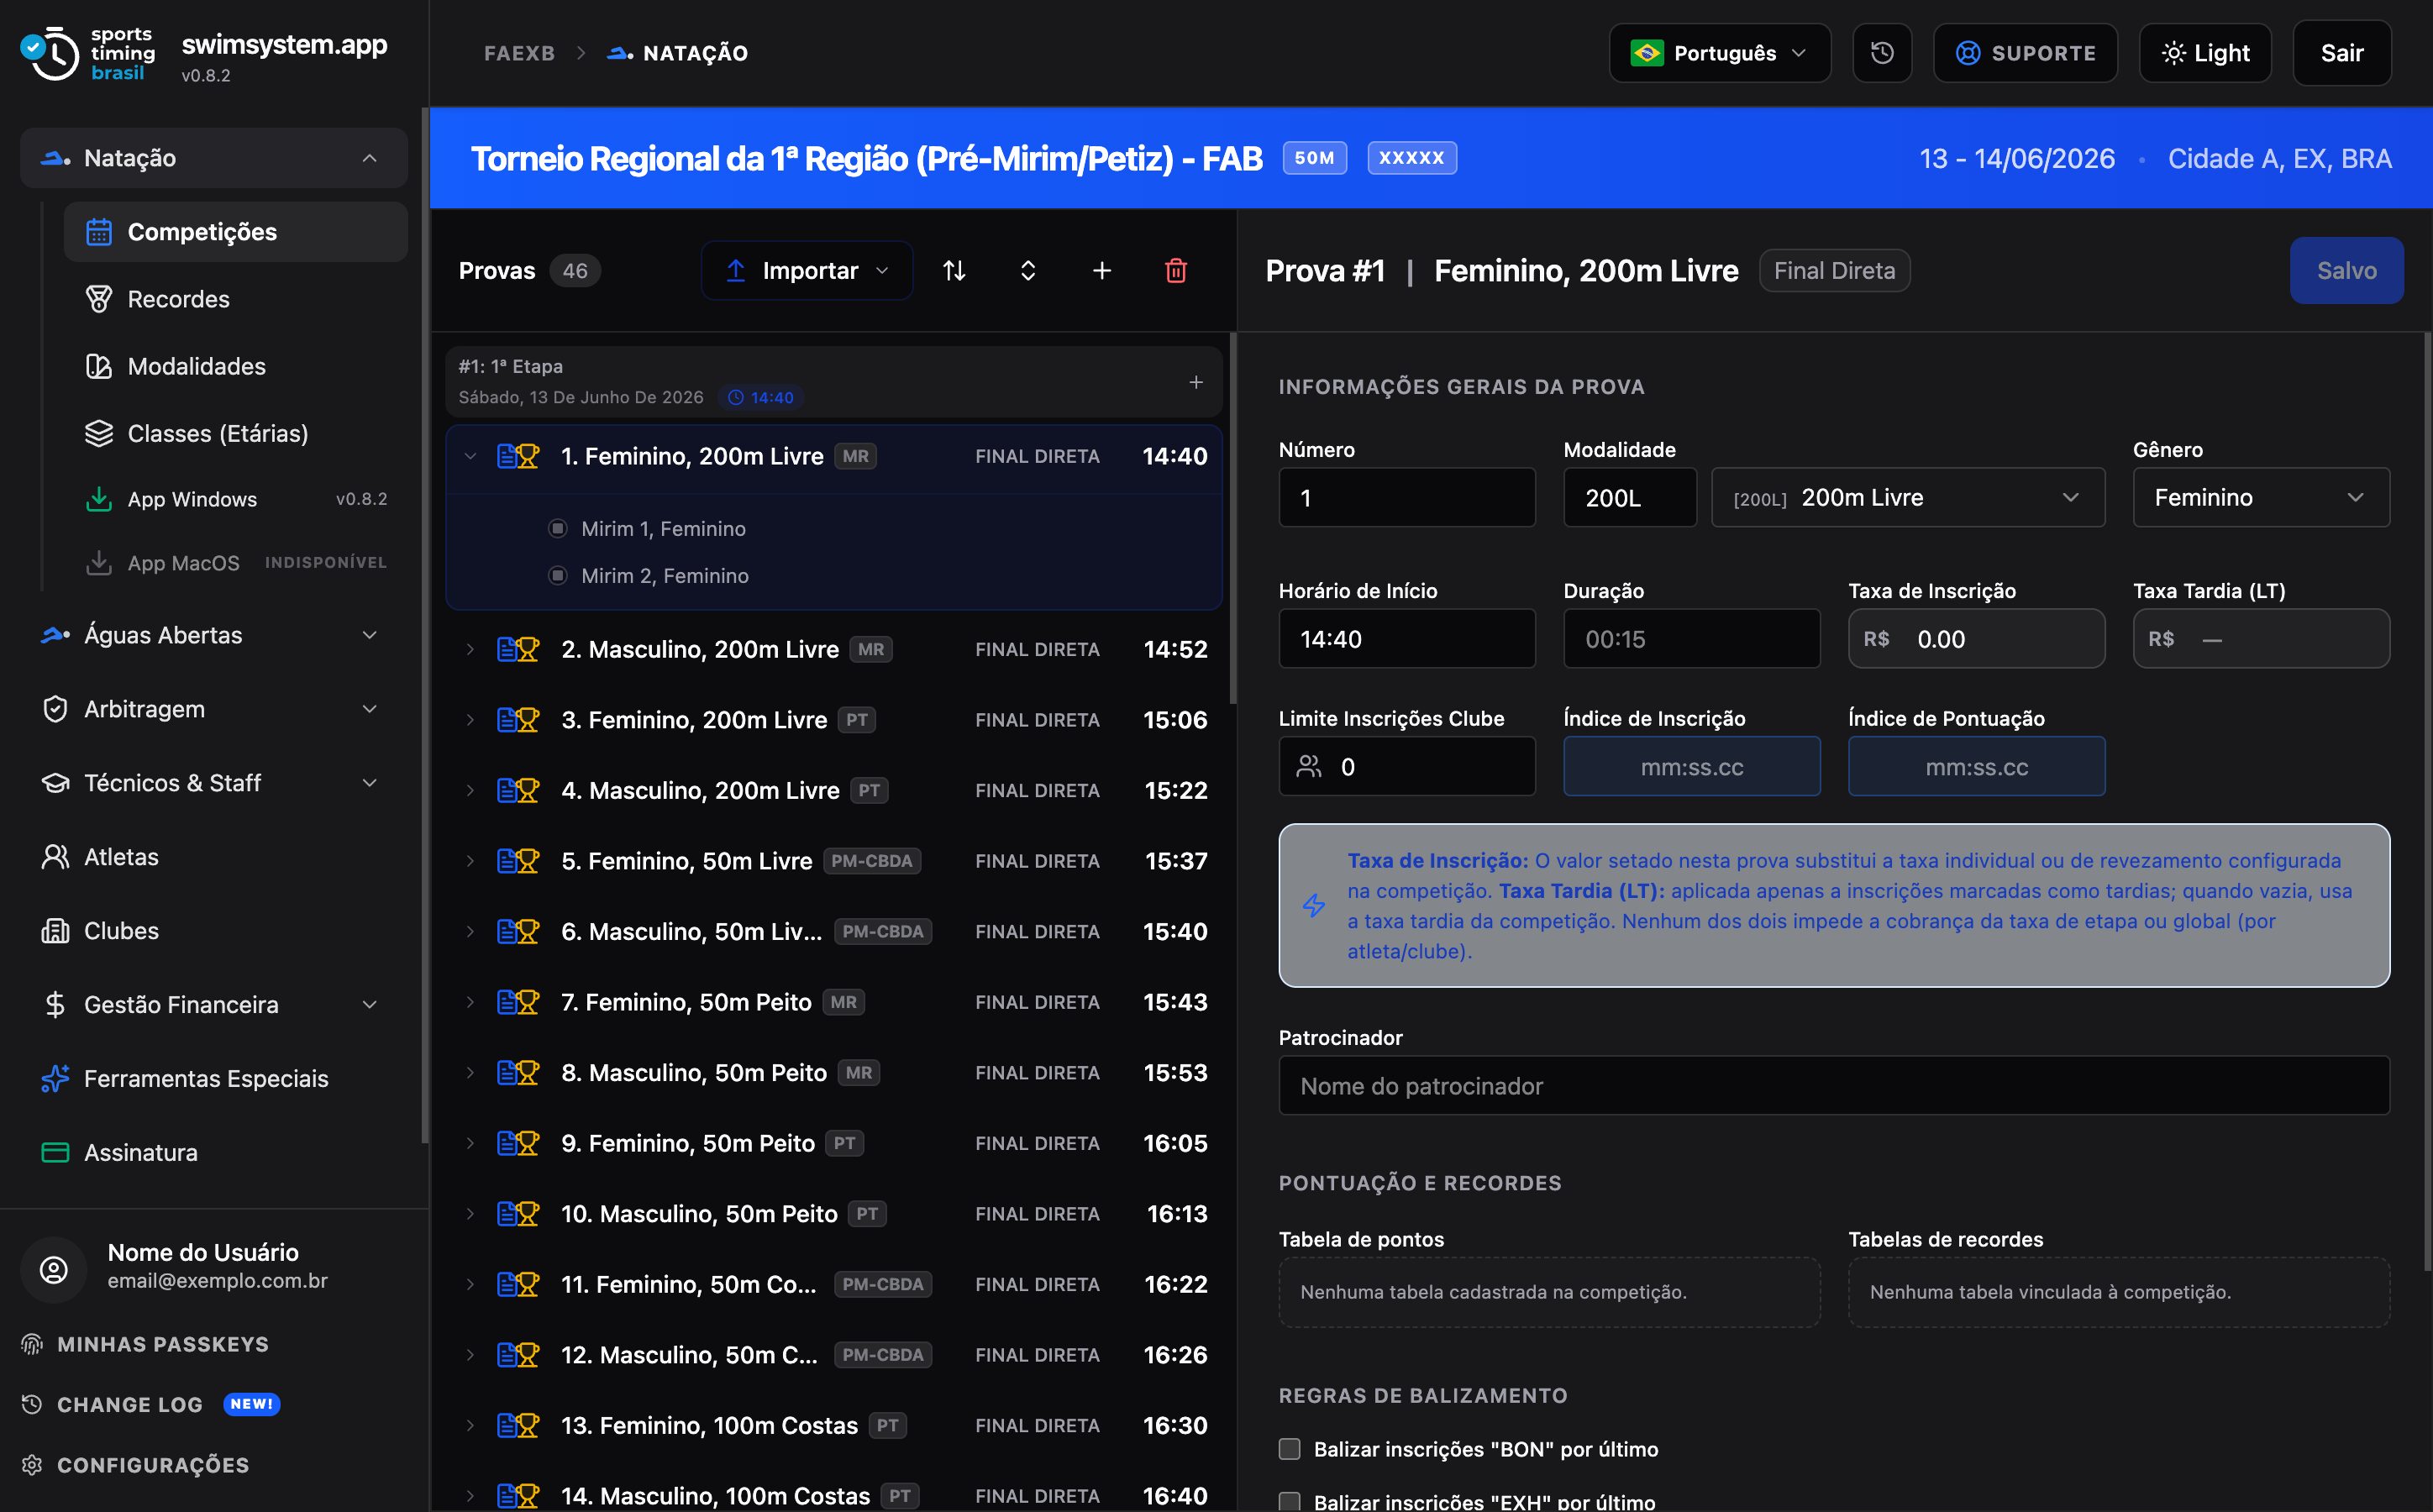This screenshot has width=2433, height=1512.
Task: Click the Limite Inscrições Clube field
Action: tap(1407, 766)
